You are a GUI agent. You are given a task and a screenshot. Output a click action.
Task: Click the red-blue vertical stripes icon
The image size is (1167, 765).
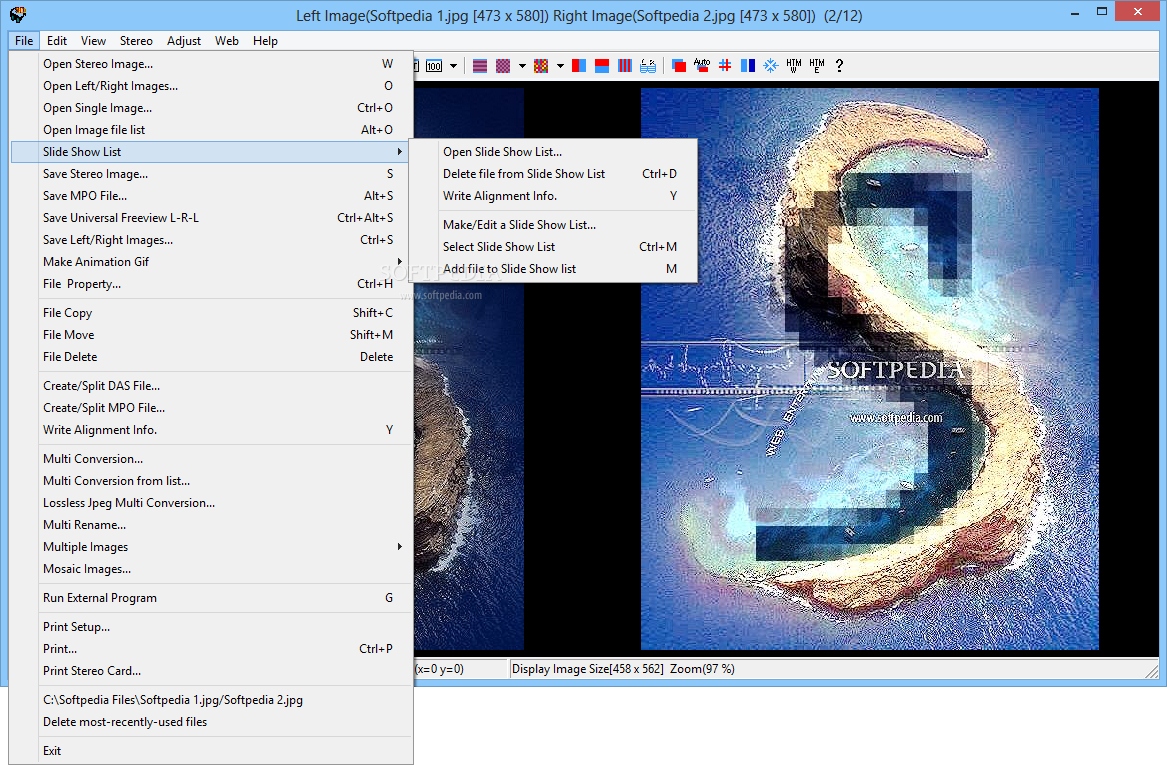tap(625, 65)
